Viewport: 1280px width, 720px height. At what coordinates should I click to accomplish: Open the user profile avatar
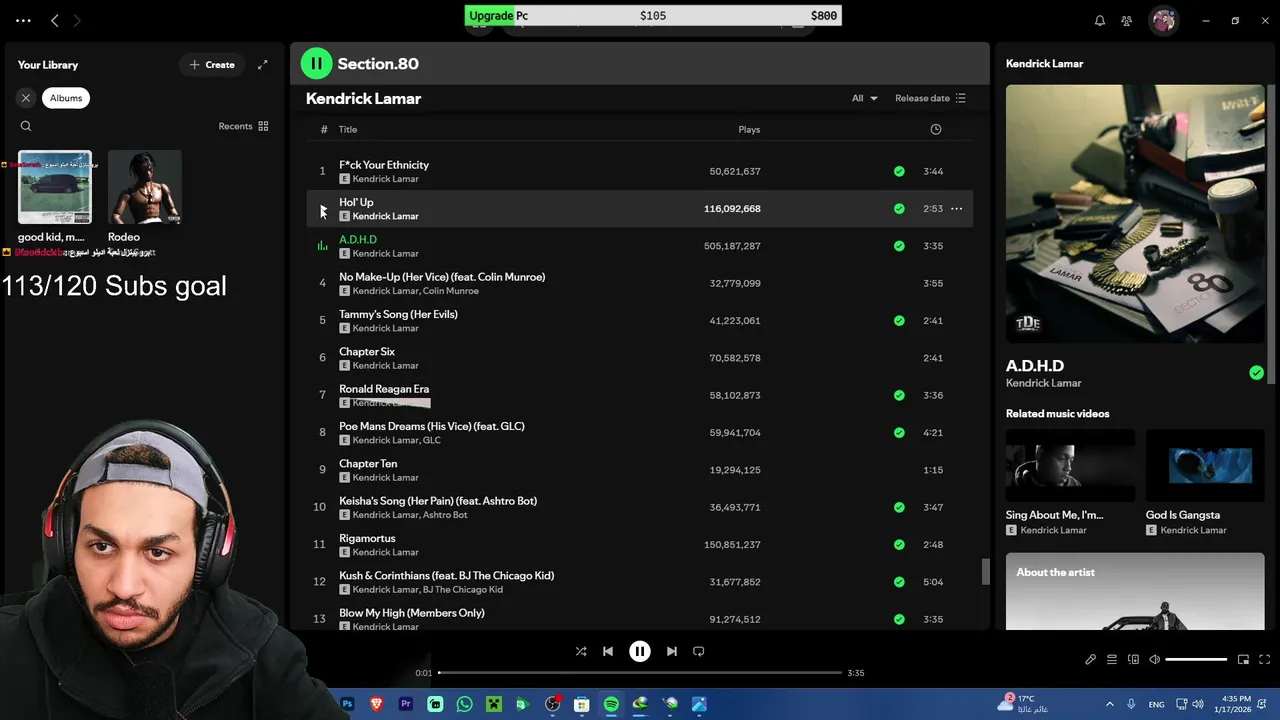(1163, 20)
